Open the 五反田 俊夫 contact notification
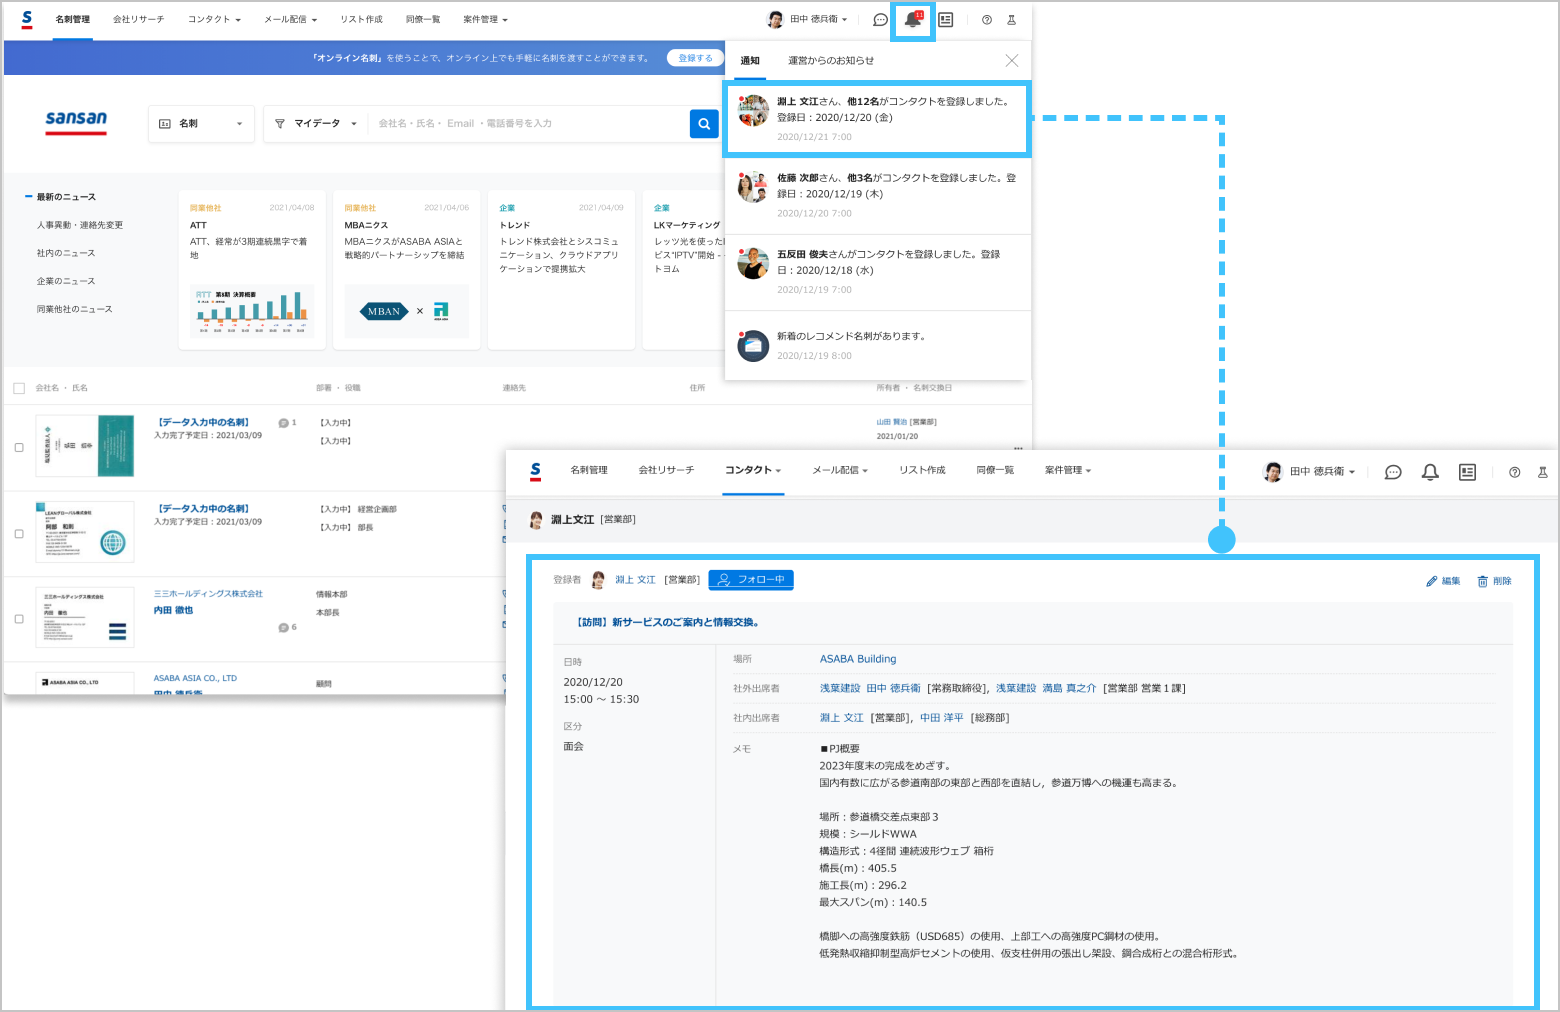Screen dimensions: 1560x1012 [877, 272]
